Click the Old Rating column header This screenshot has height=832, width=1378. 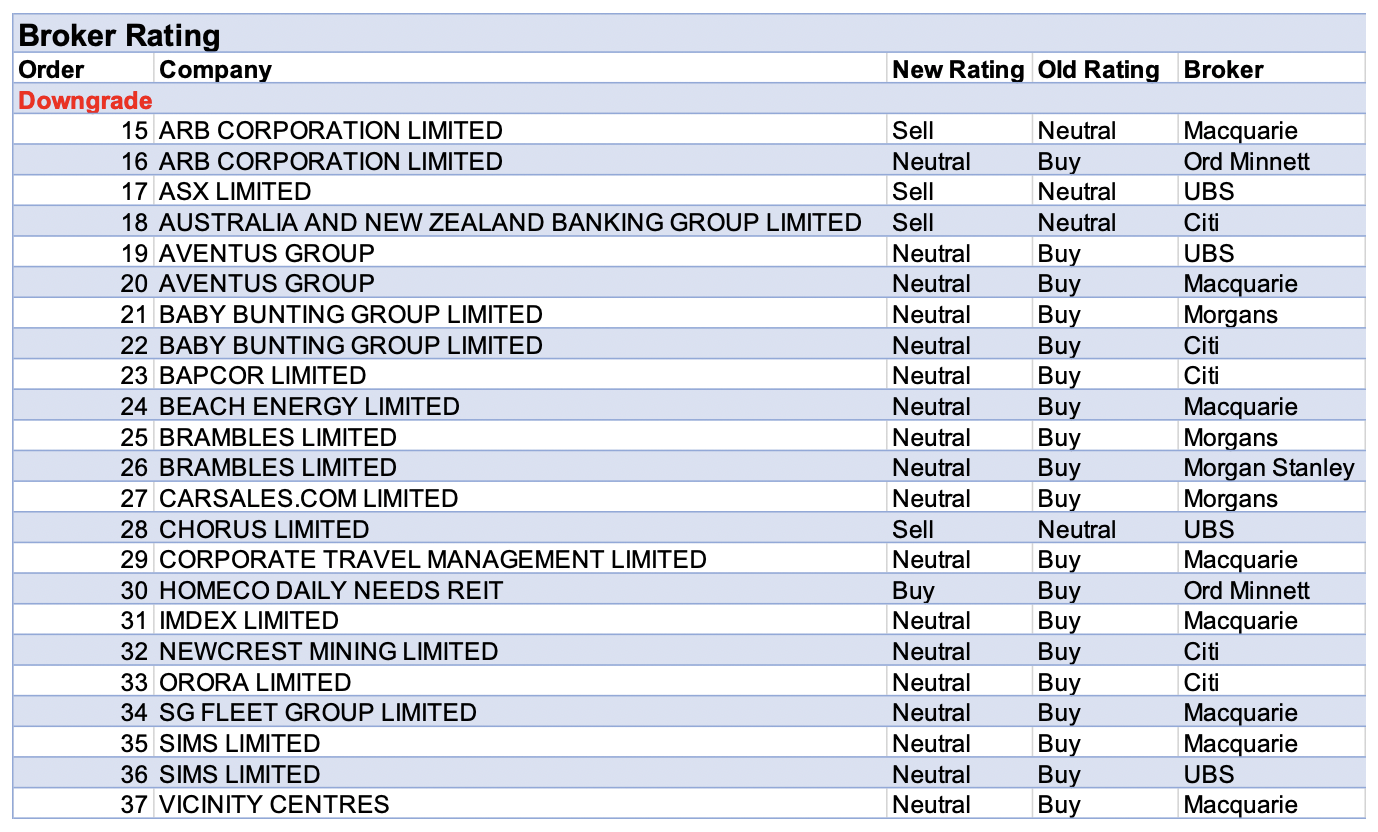(x=1098, y=69)
